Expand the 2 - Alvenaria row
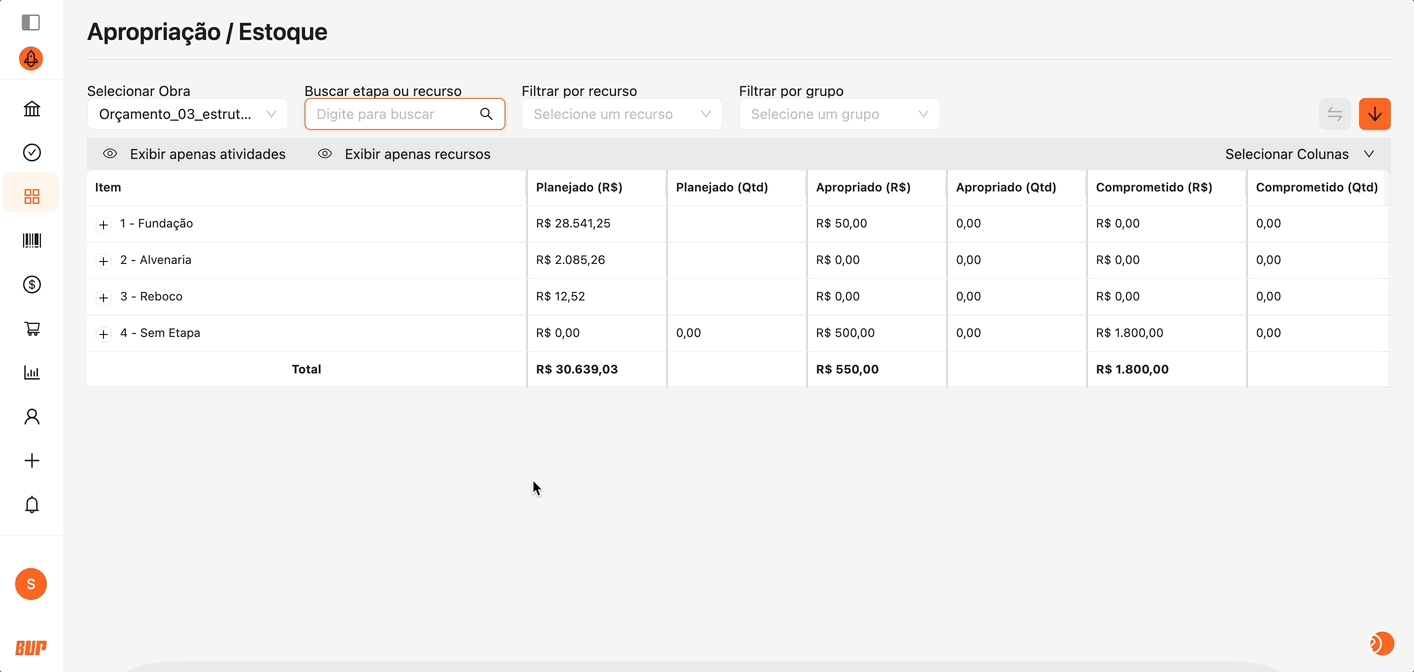Viewport: 1414px width, 672px height. 103,261
